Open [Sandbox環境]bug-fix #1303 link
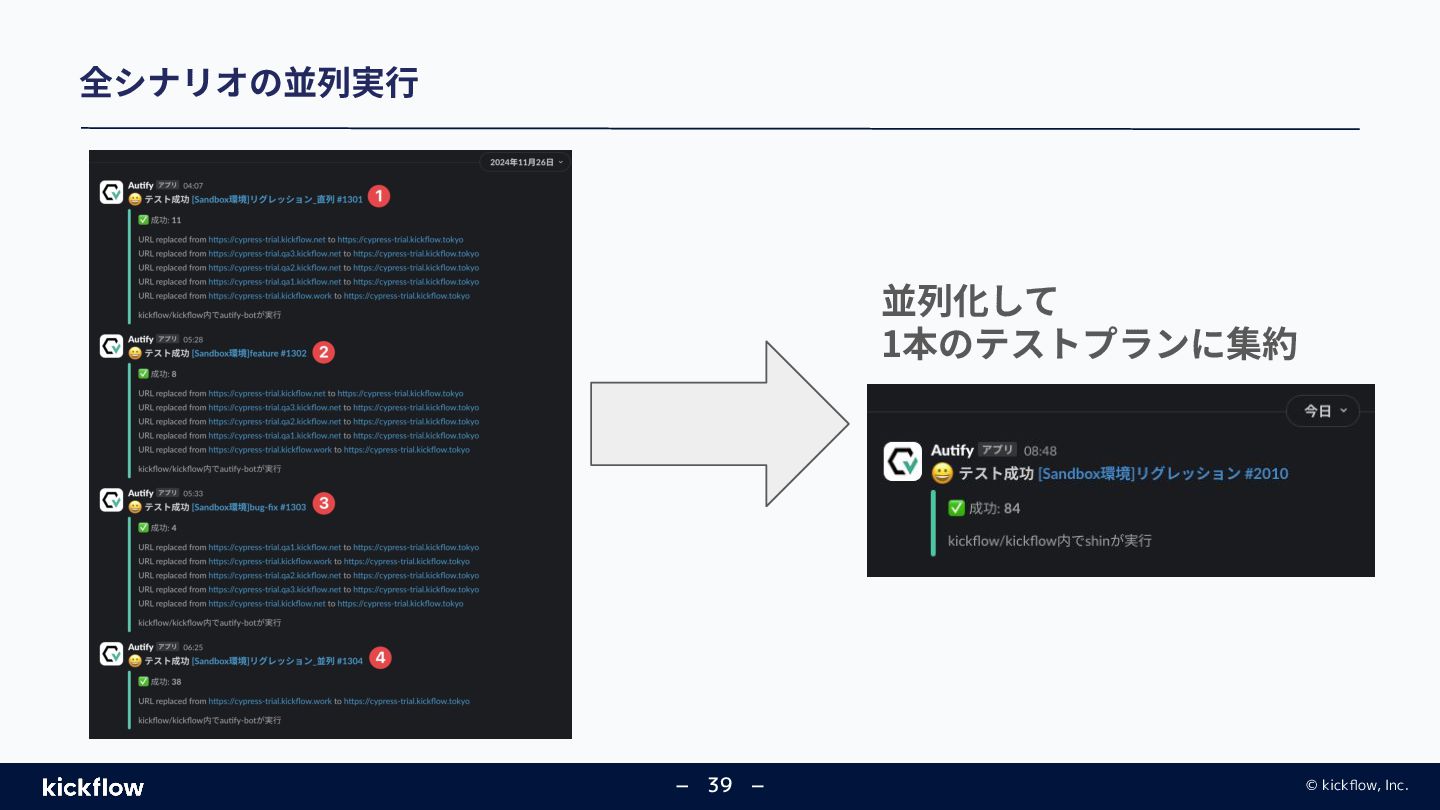Viewport: 1440px width, 810px height. click(249, 508)
